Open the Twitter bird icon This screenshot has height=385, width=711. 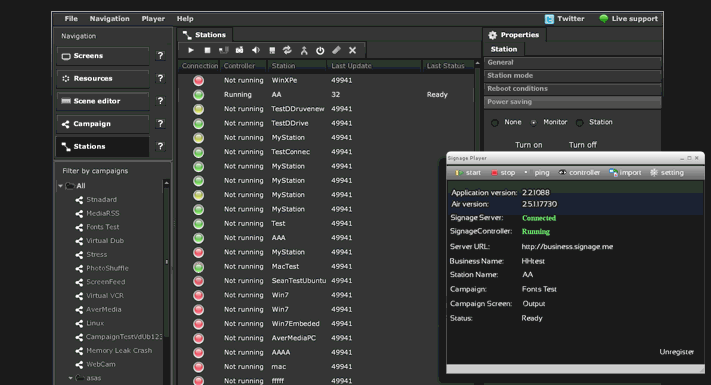(549, 19)
